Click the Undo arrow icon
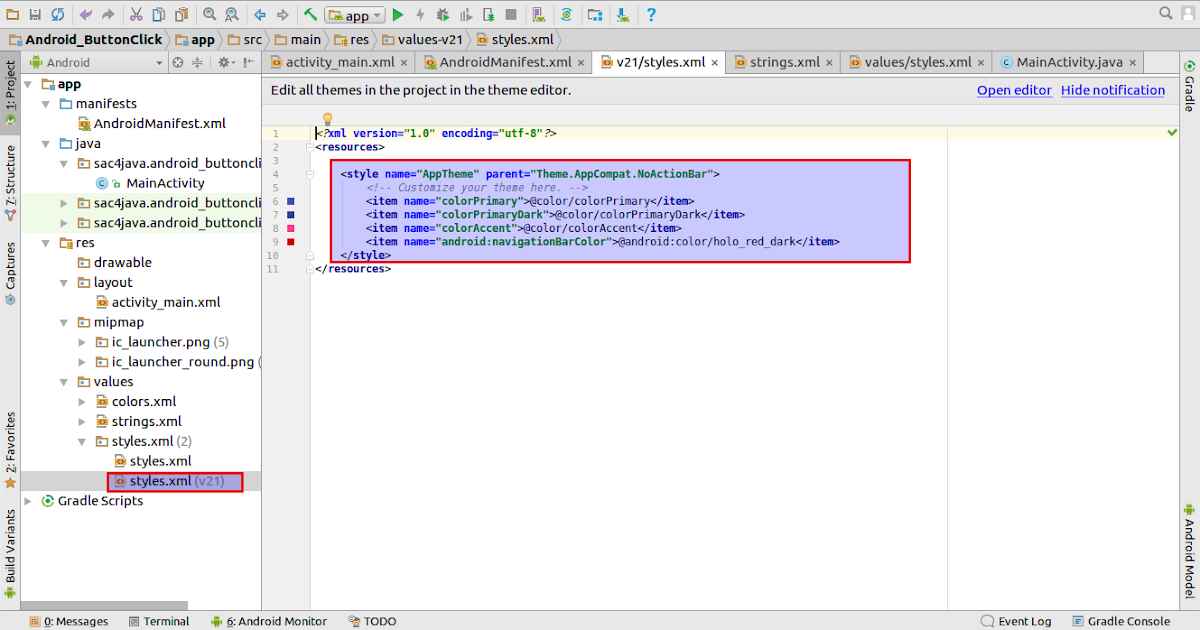The image size is (1200, 630). point(86,14)
